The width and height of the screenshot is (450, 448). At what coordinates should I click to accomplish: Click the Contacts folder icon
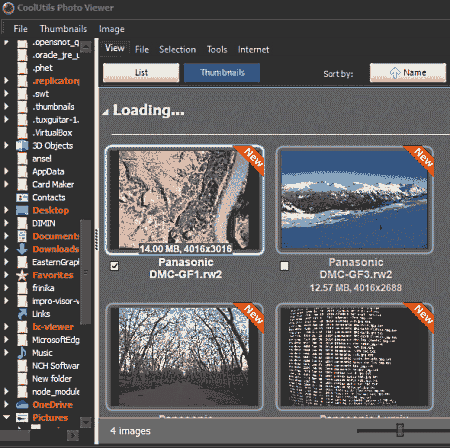22,198
